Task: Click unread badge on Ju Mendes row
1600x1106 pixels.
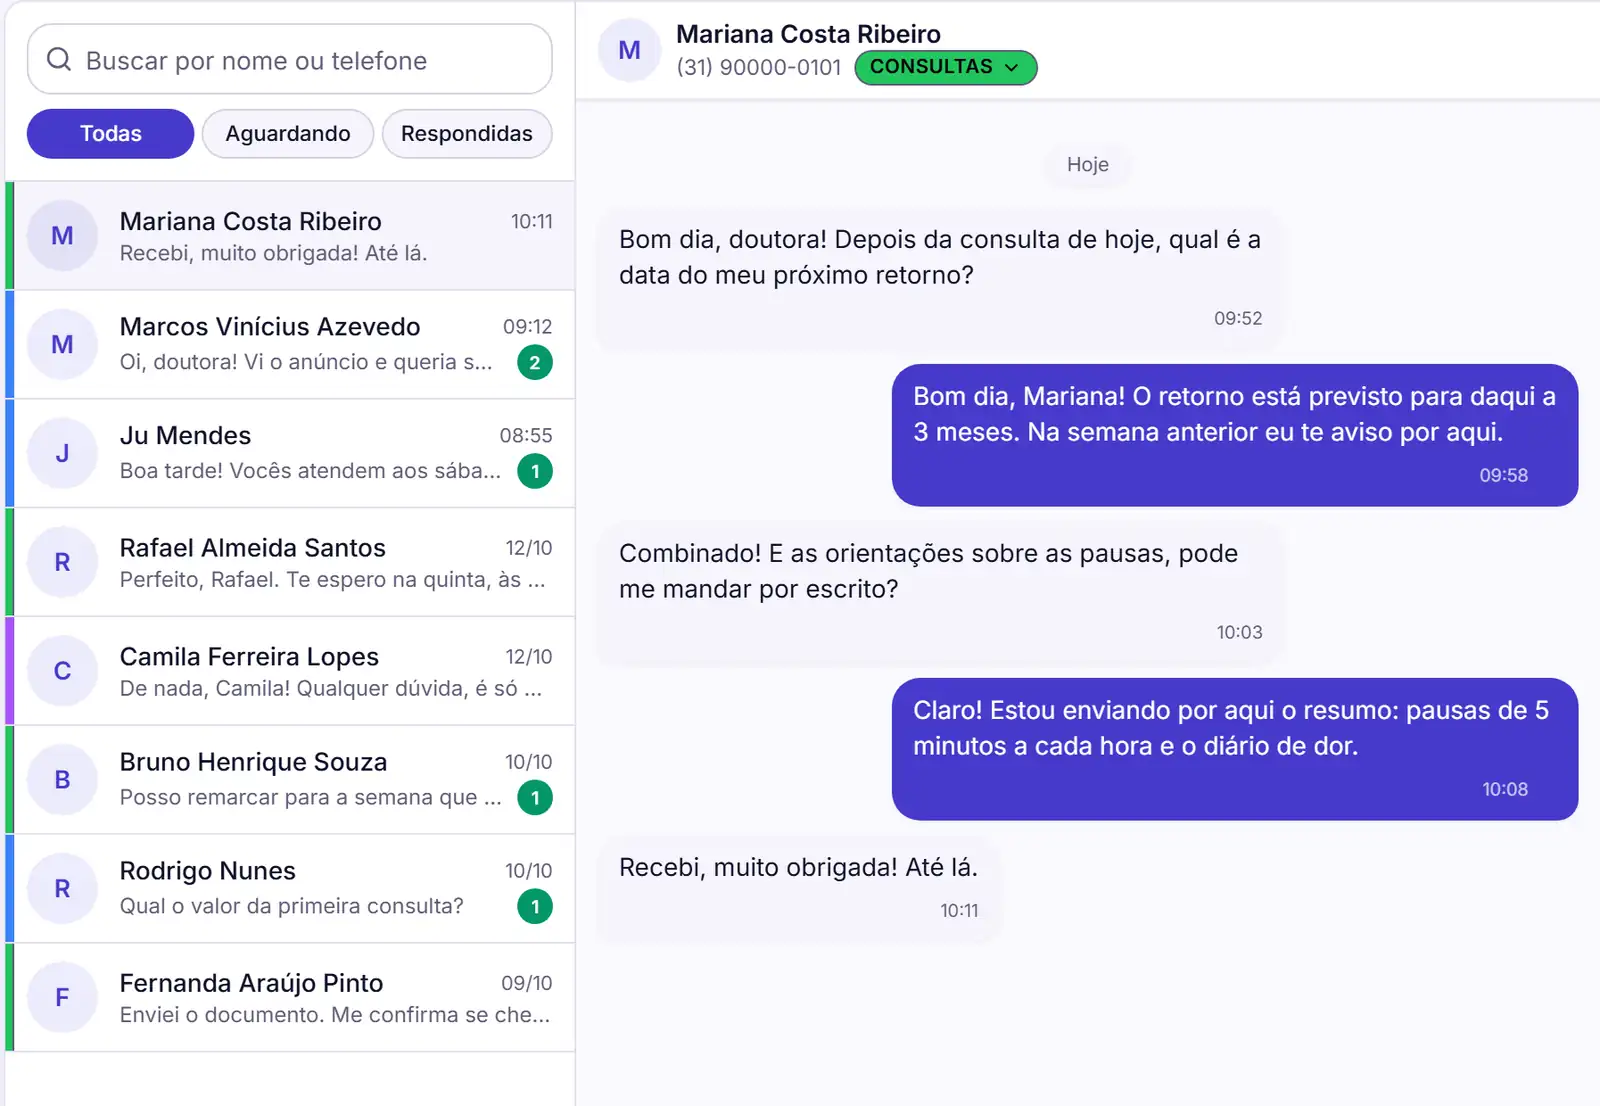Action: coord(535,471)
